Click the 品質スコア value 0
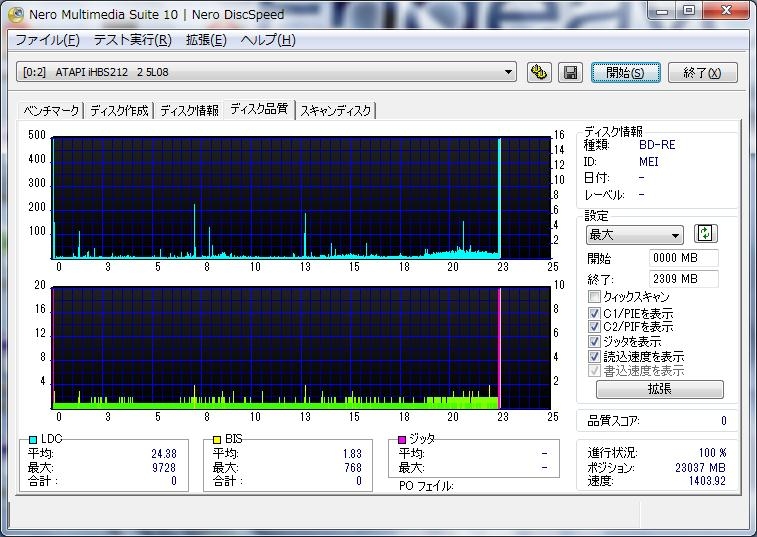The height and width of the screenshot is (537, 757). [x=724, y=421]
